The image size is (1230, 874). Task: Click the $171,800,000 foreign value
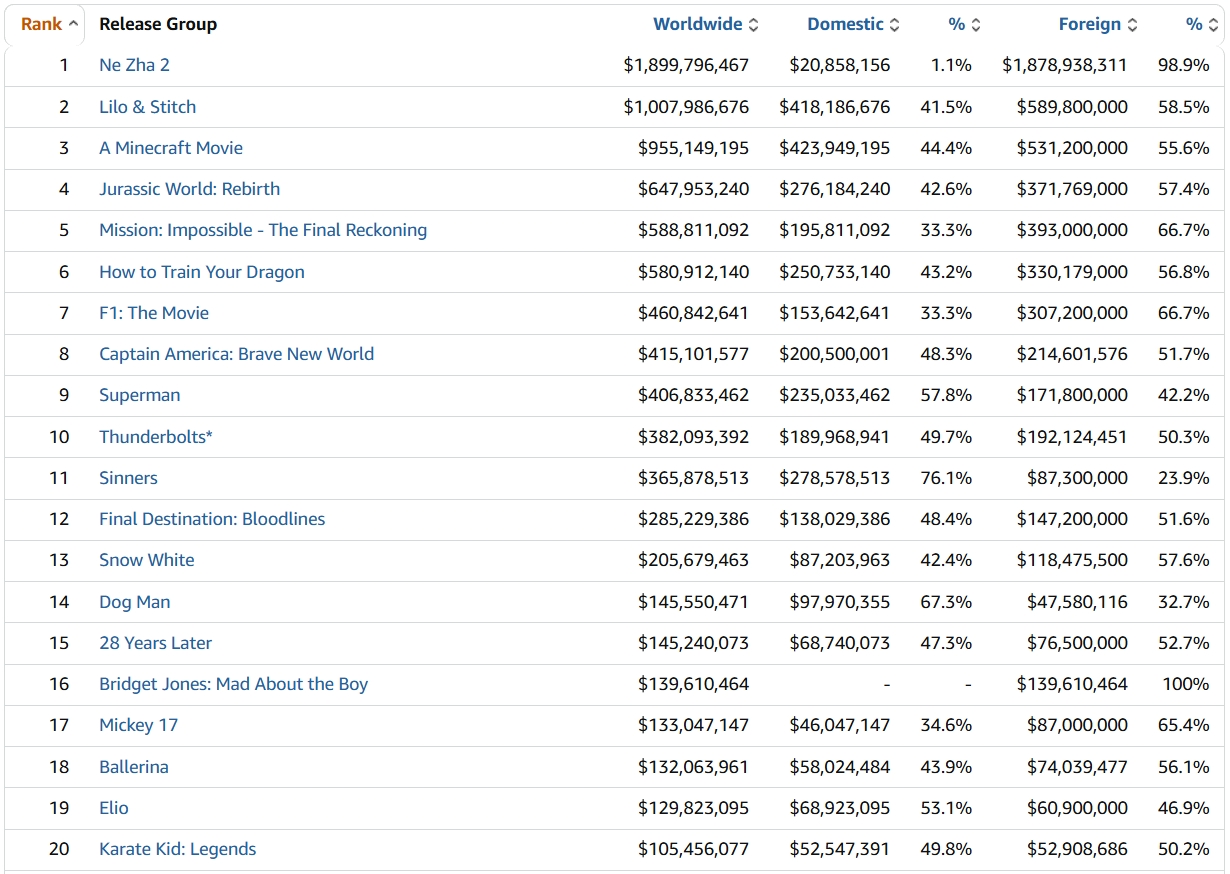1072,395
